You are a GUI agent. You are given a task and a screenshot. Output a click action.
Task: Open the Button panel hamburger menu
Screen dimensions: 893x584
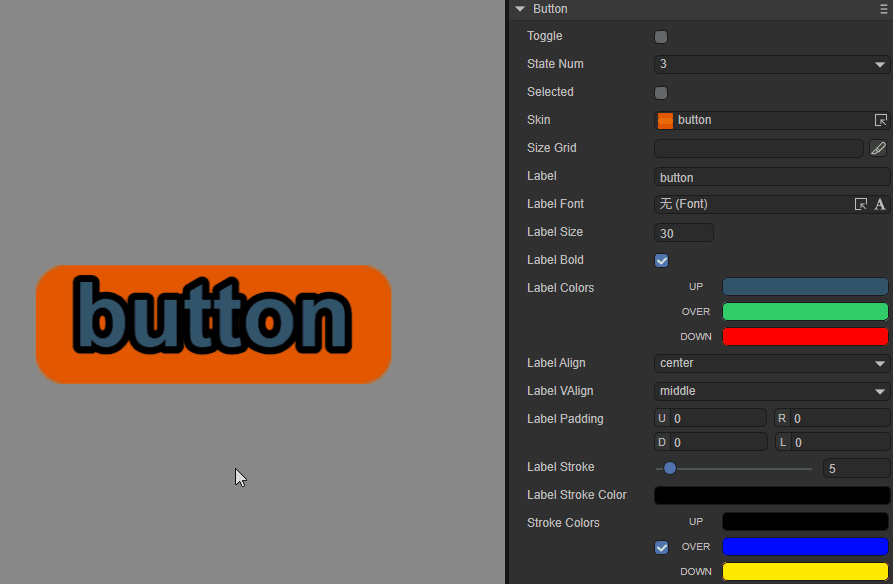point(883,9)
